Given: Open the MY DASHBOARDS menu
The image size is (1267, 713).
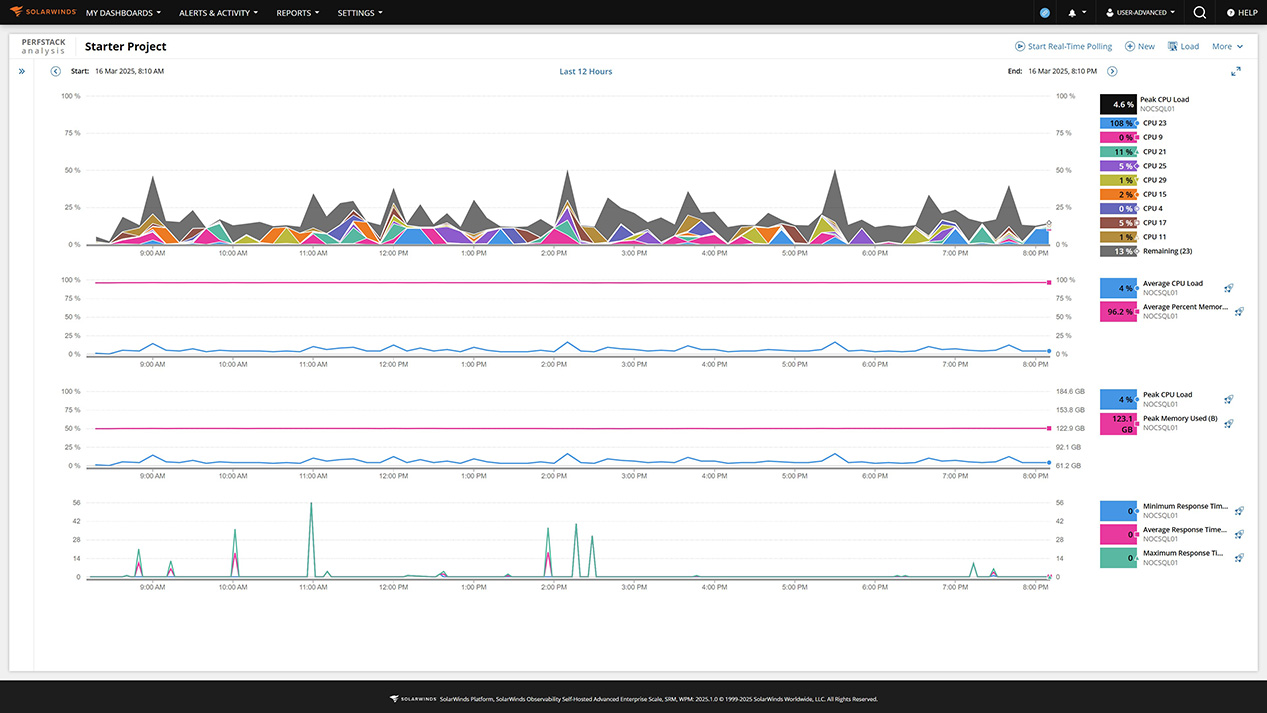Looking at the screenshot, I should (122, 12).
